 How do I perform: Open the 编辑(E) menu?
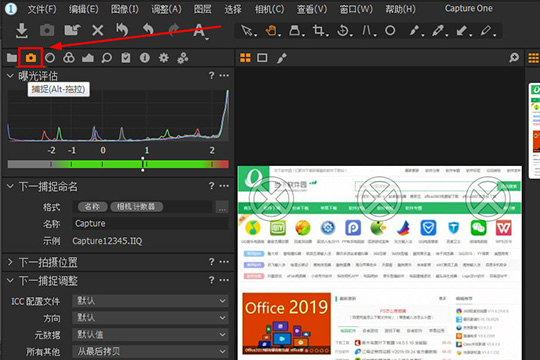[83, 9]
